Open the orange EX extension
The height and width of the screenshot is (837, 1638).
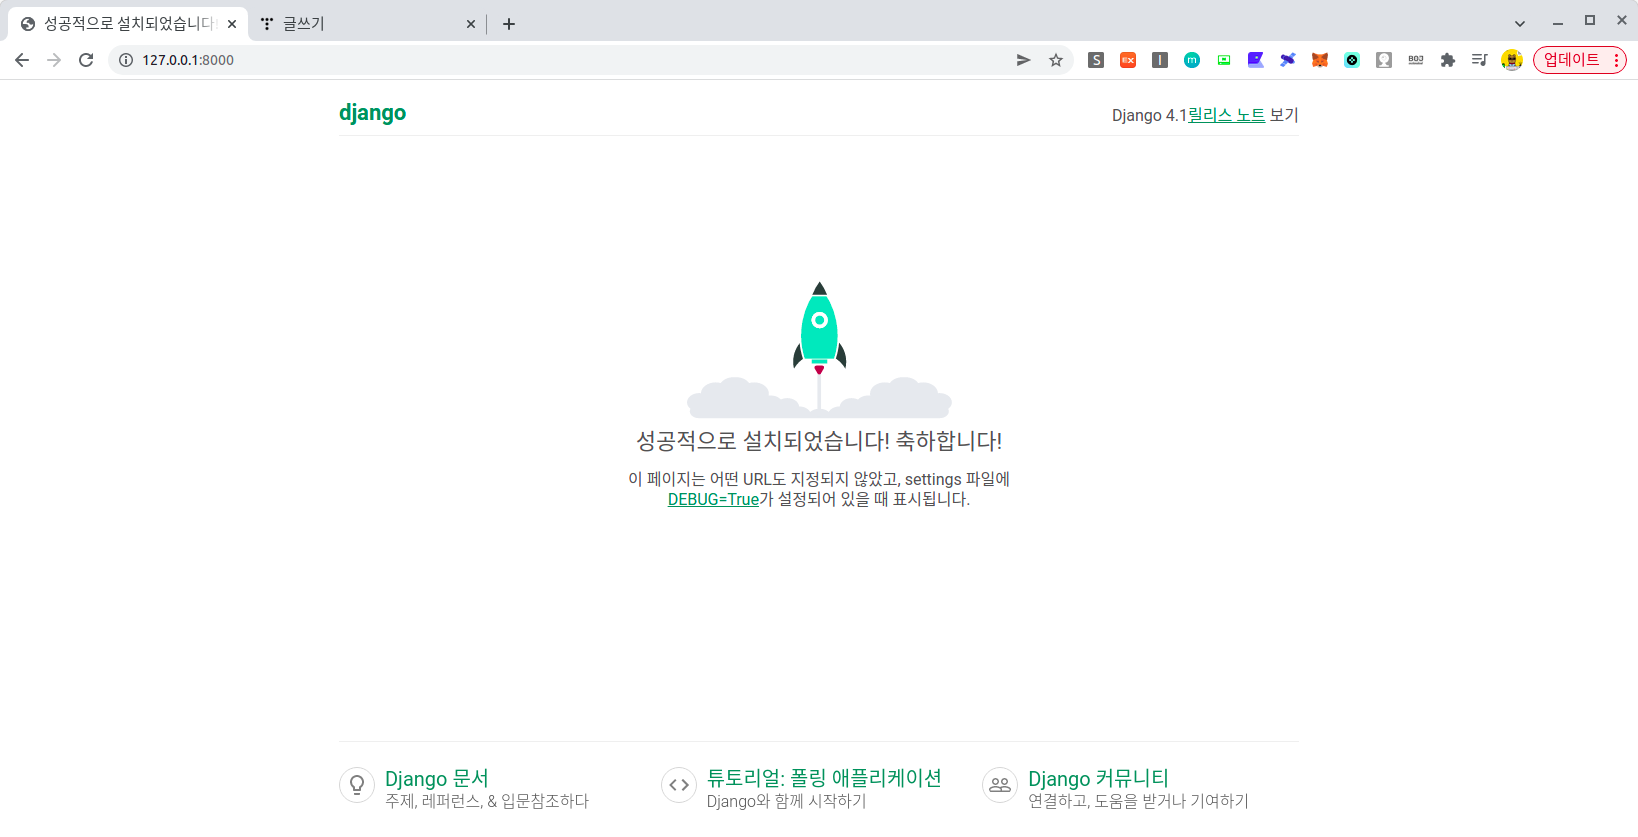tap(1128, 60)
